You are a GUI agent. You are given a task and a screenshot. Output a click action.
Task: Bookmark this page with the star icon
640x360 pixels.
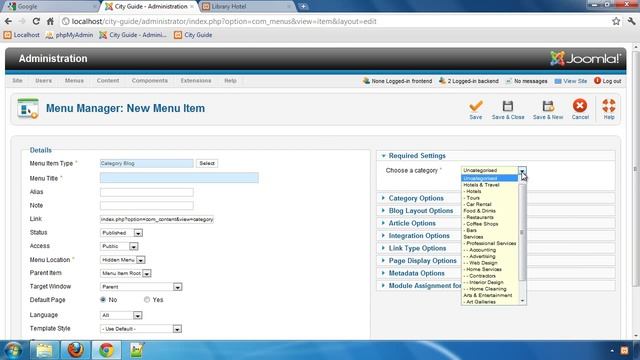(616, 21)
